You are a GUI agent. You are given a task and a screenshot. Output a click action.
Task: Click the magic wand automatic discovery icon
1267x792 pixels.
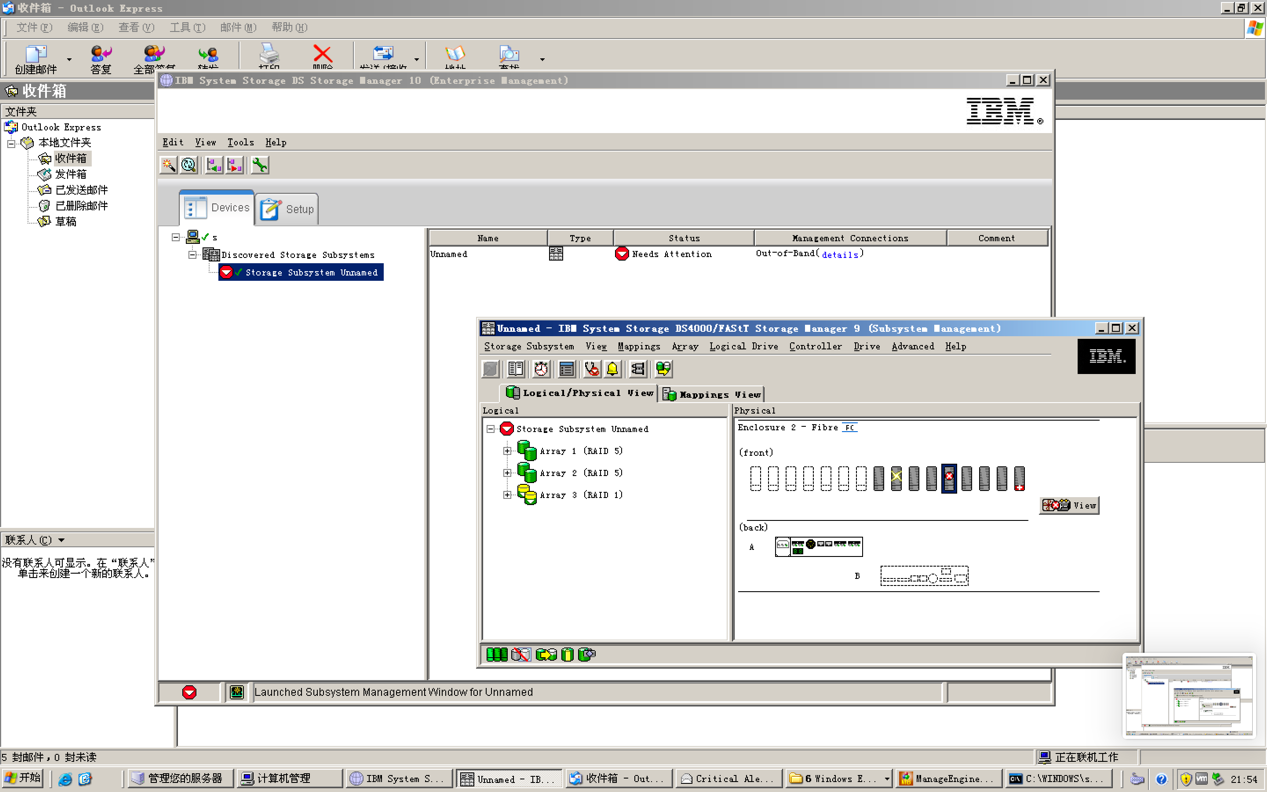169,166
